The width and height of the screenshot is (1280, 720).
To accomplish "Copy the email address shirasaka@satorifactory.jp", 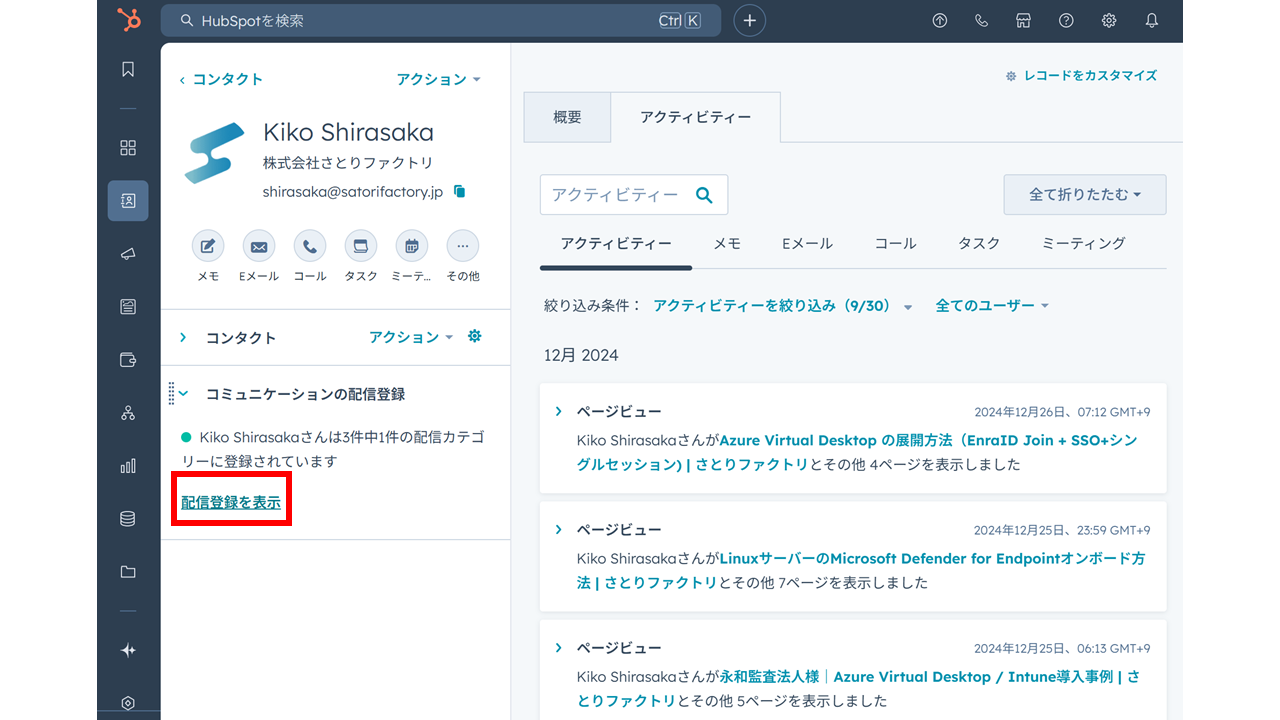I will point(460,191).
